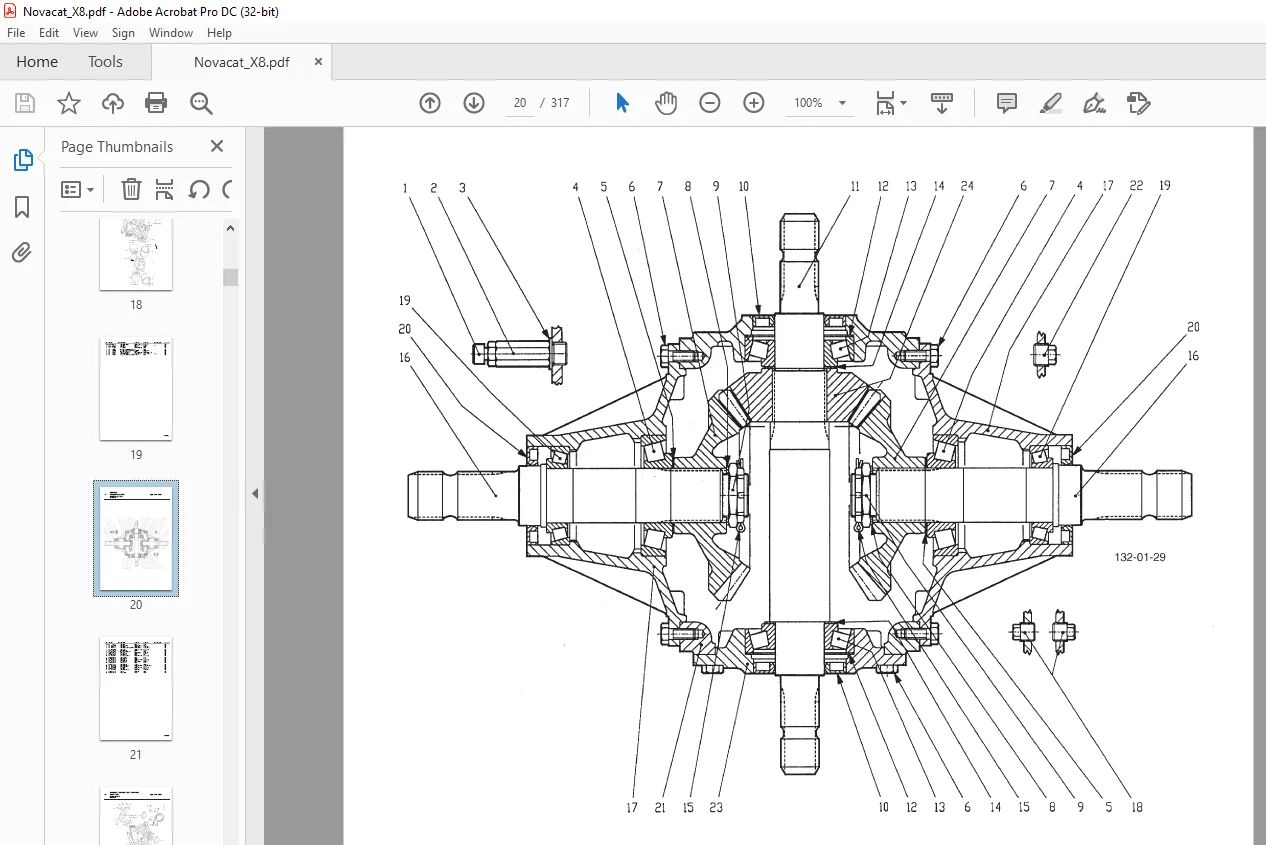Open the Edit menu
This screenshot has width=1266, height=845.
point(49,33)
